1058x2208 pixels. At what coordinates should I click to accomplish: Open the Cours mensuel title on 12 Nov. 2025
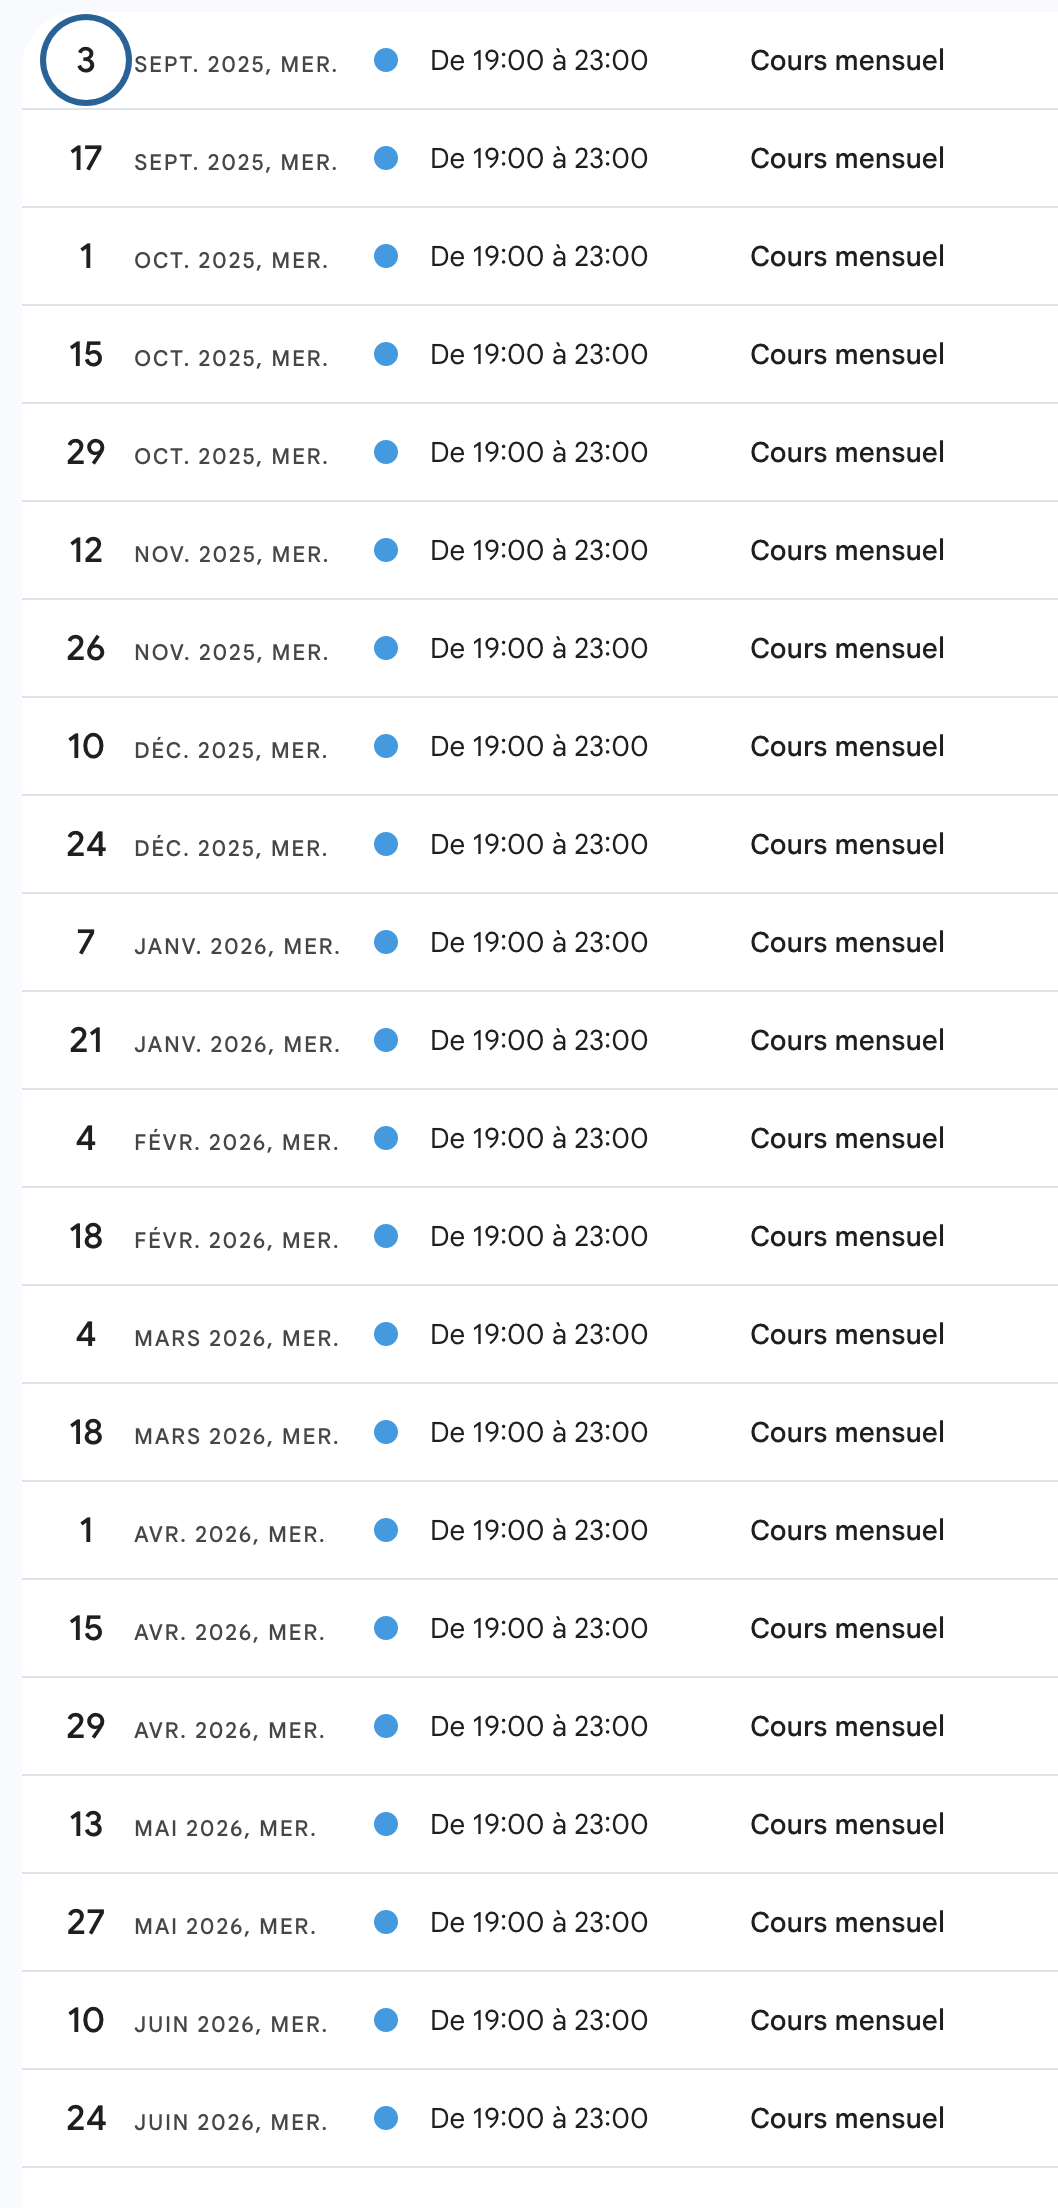[846, 551]
